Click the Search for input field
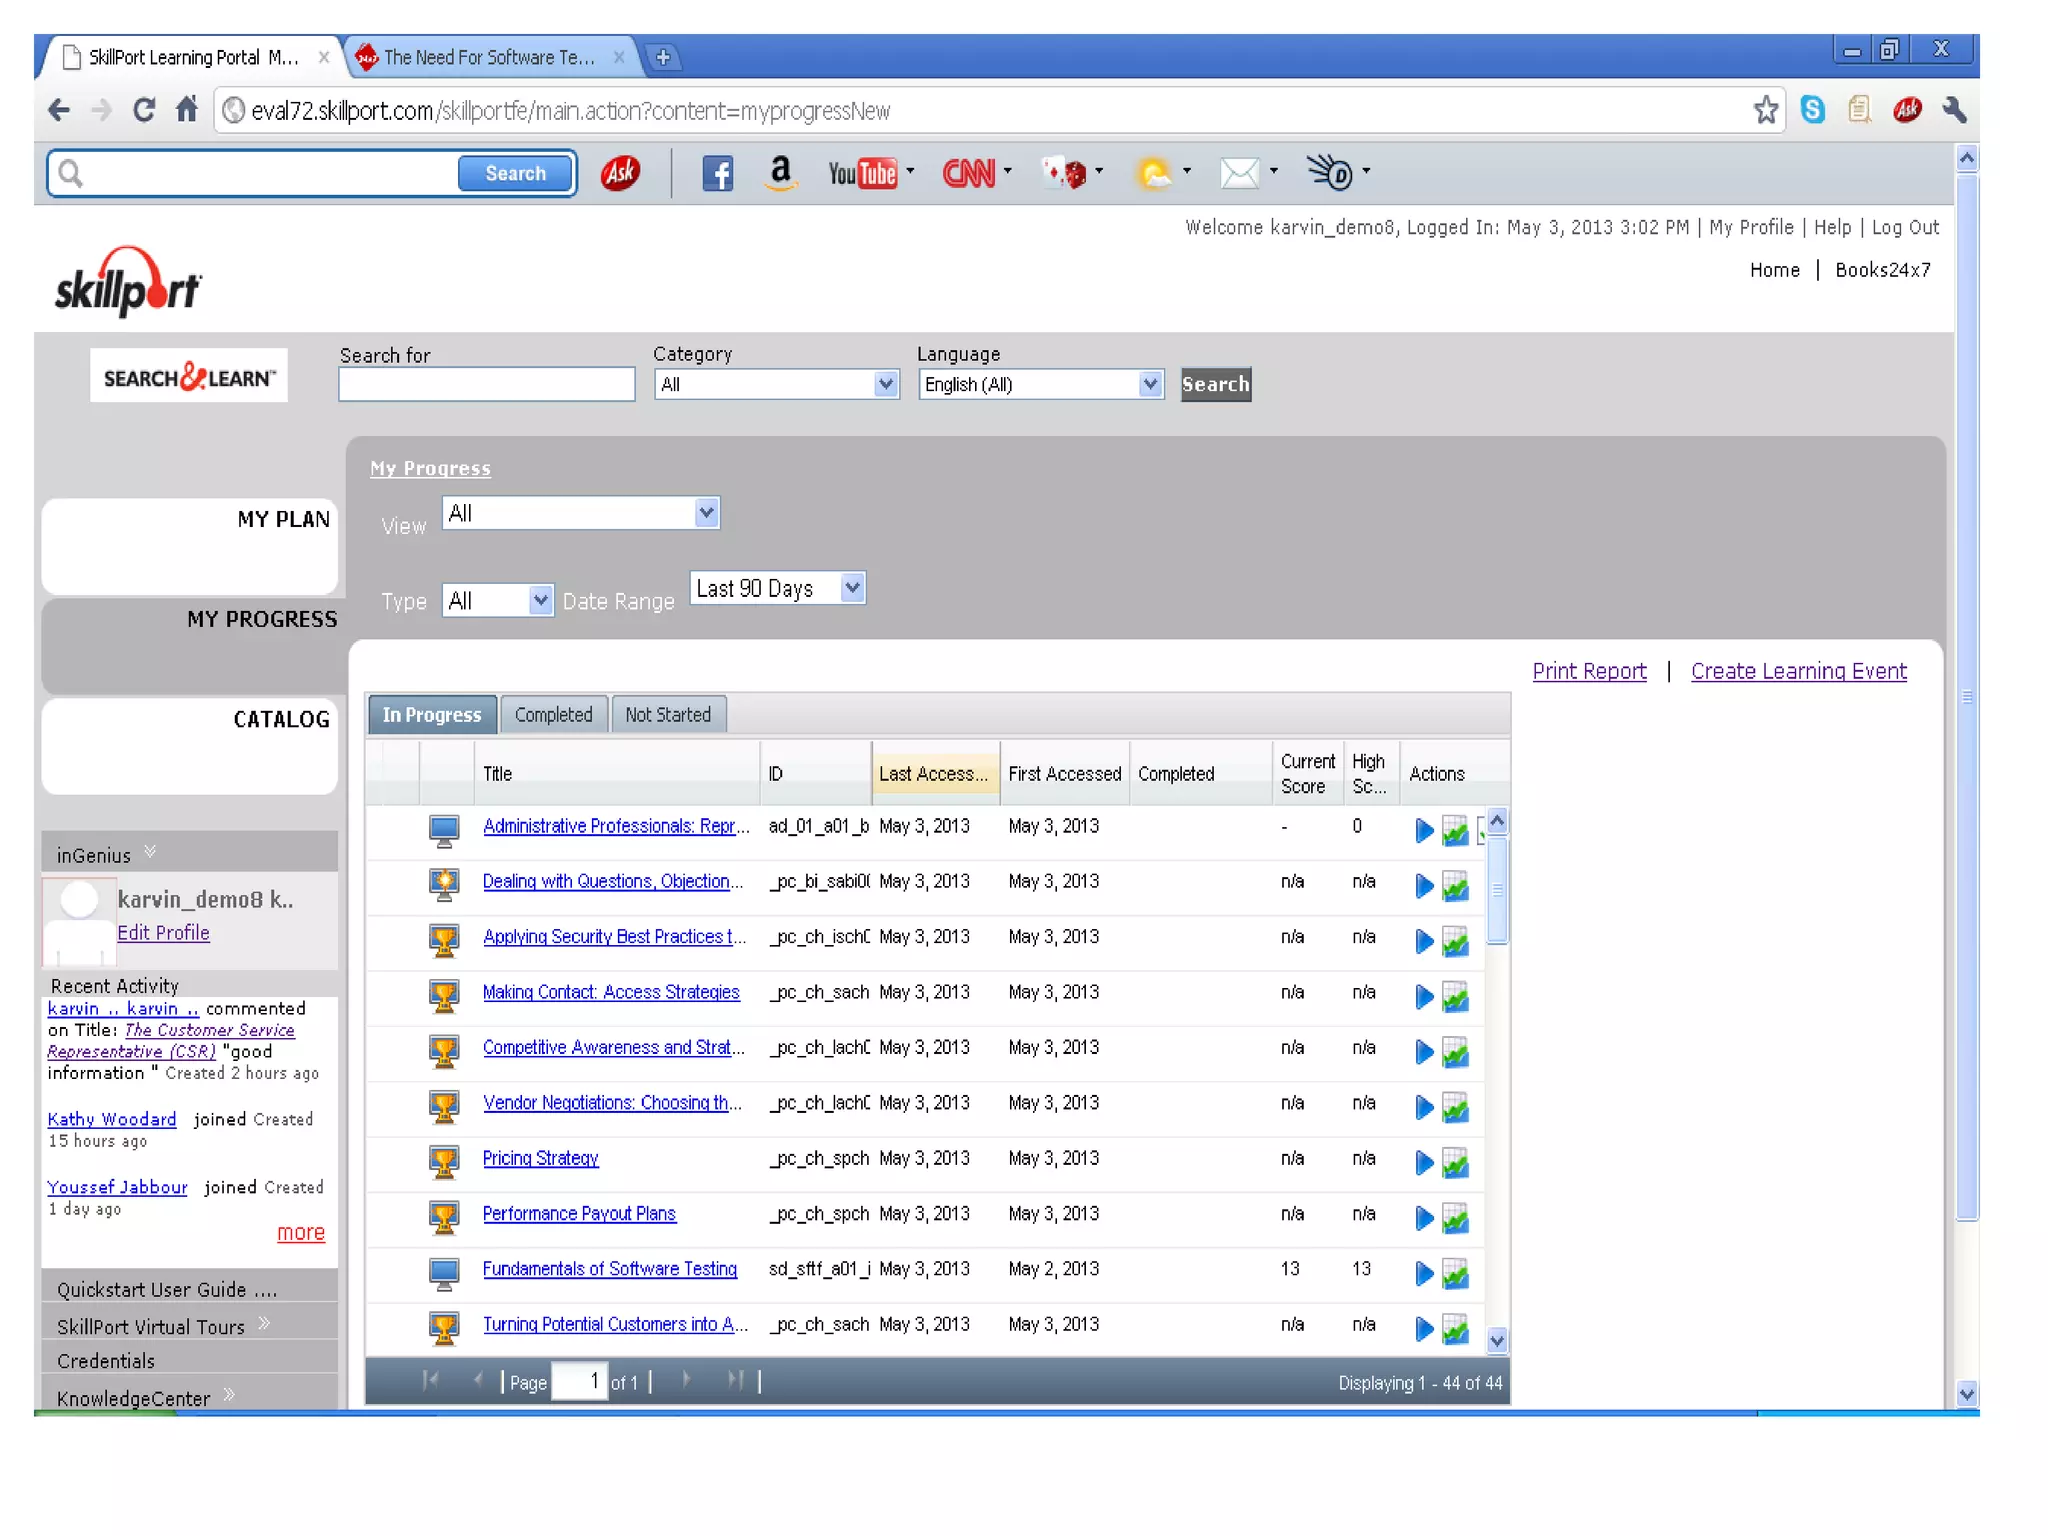 (486, 385)
